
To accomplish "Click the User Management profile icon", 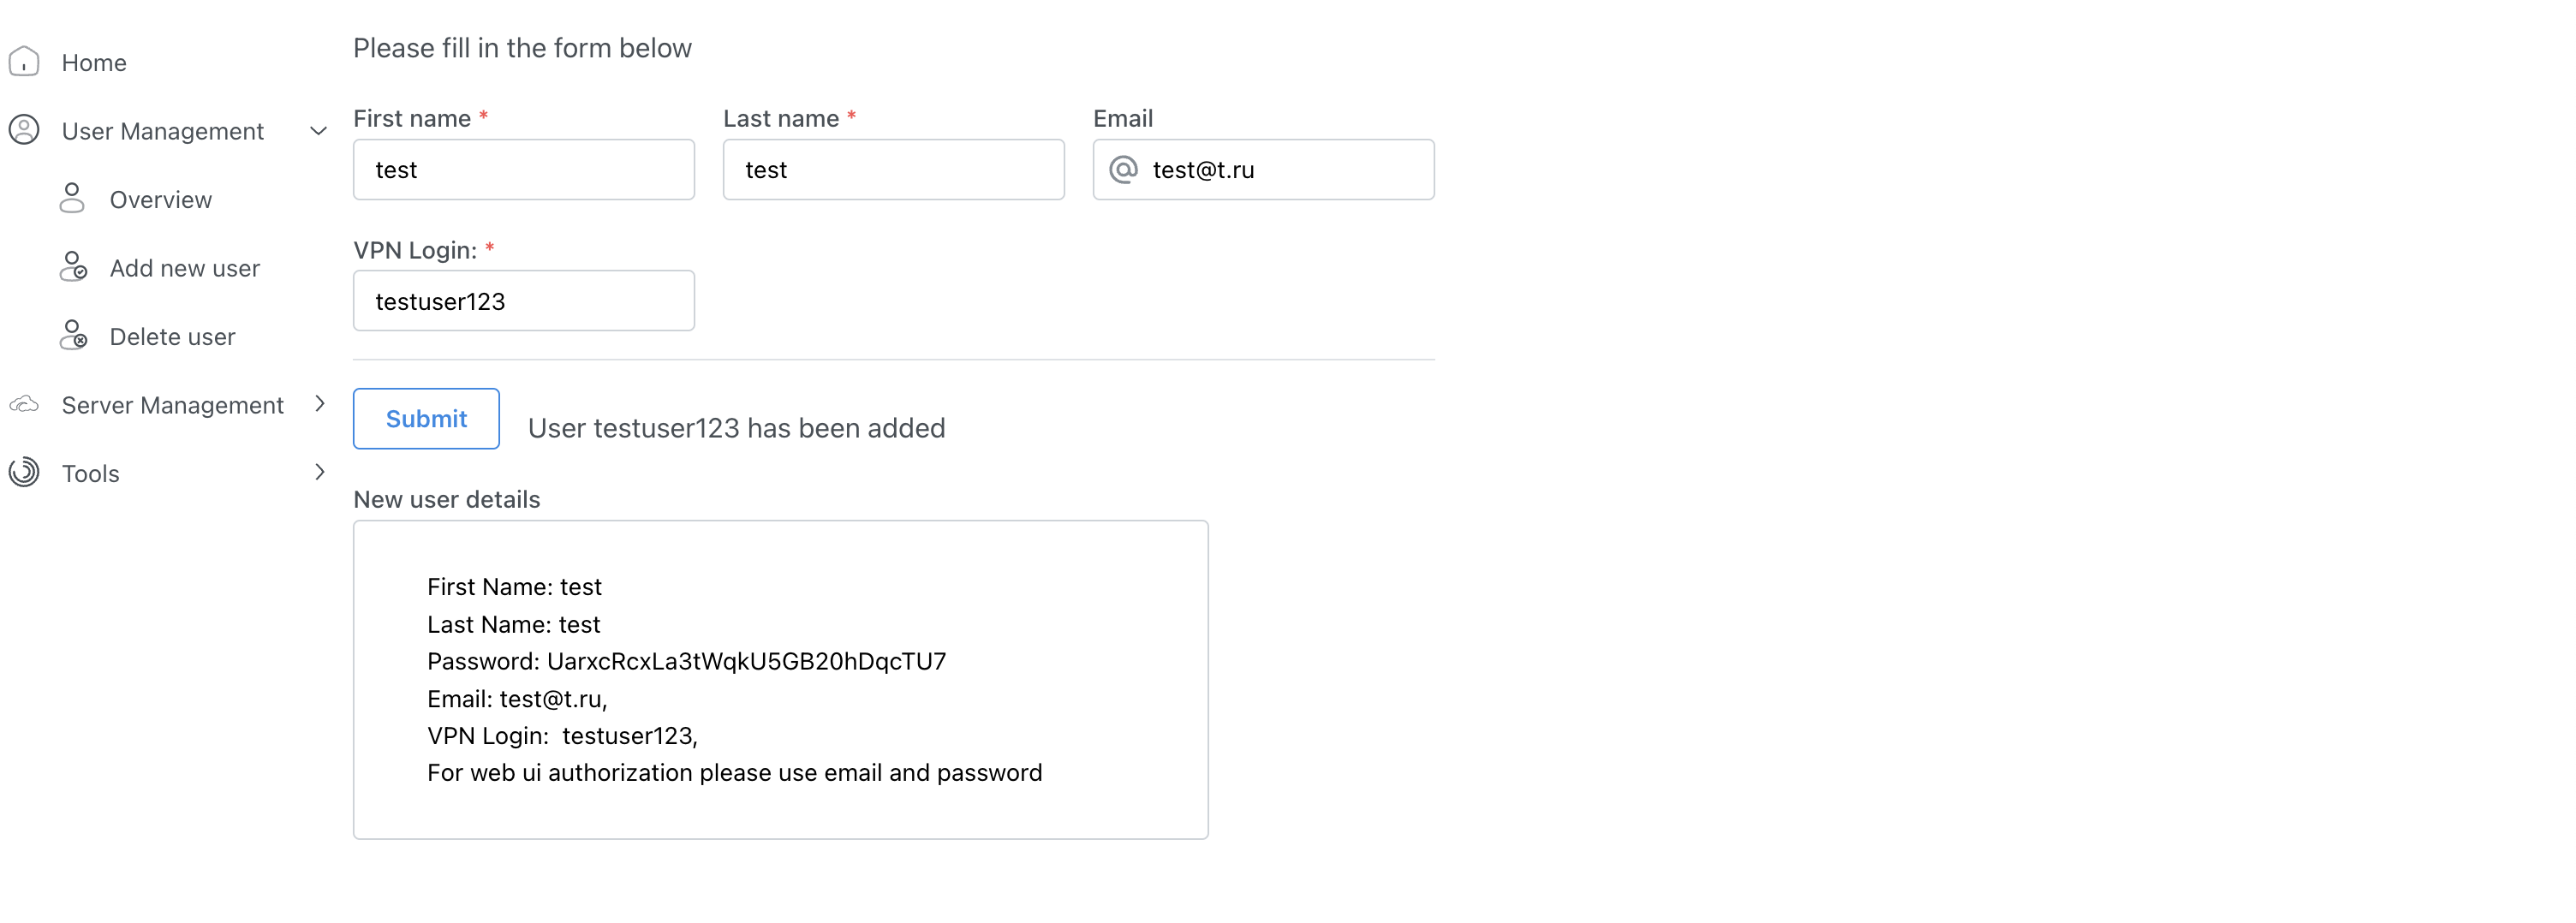I will point(24,130).
